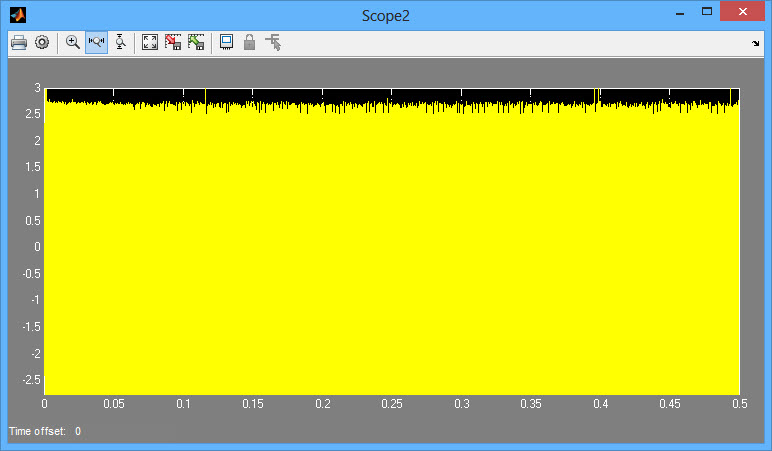Click the Time offset label
Image resolution: width=772 pixels, height=451 pixels.
pos(36,431)
